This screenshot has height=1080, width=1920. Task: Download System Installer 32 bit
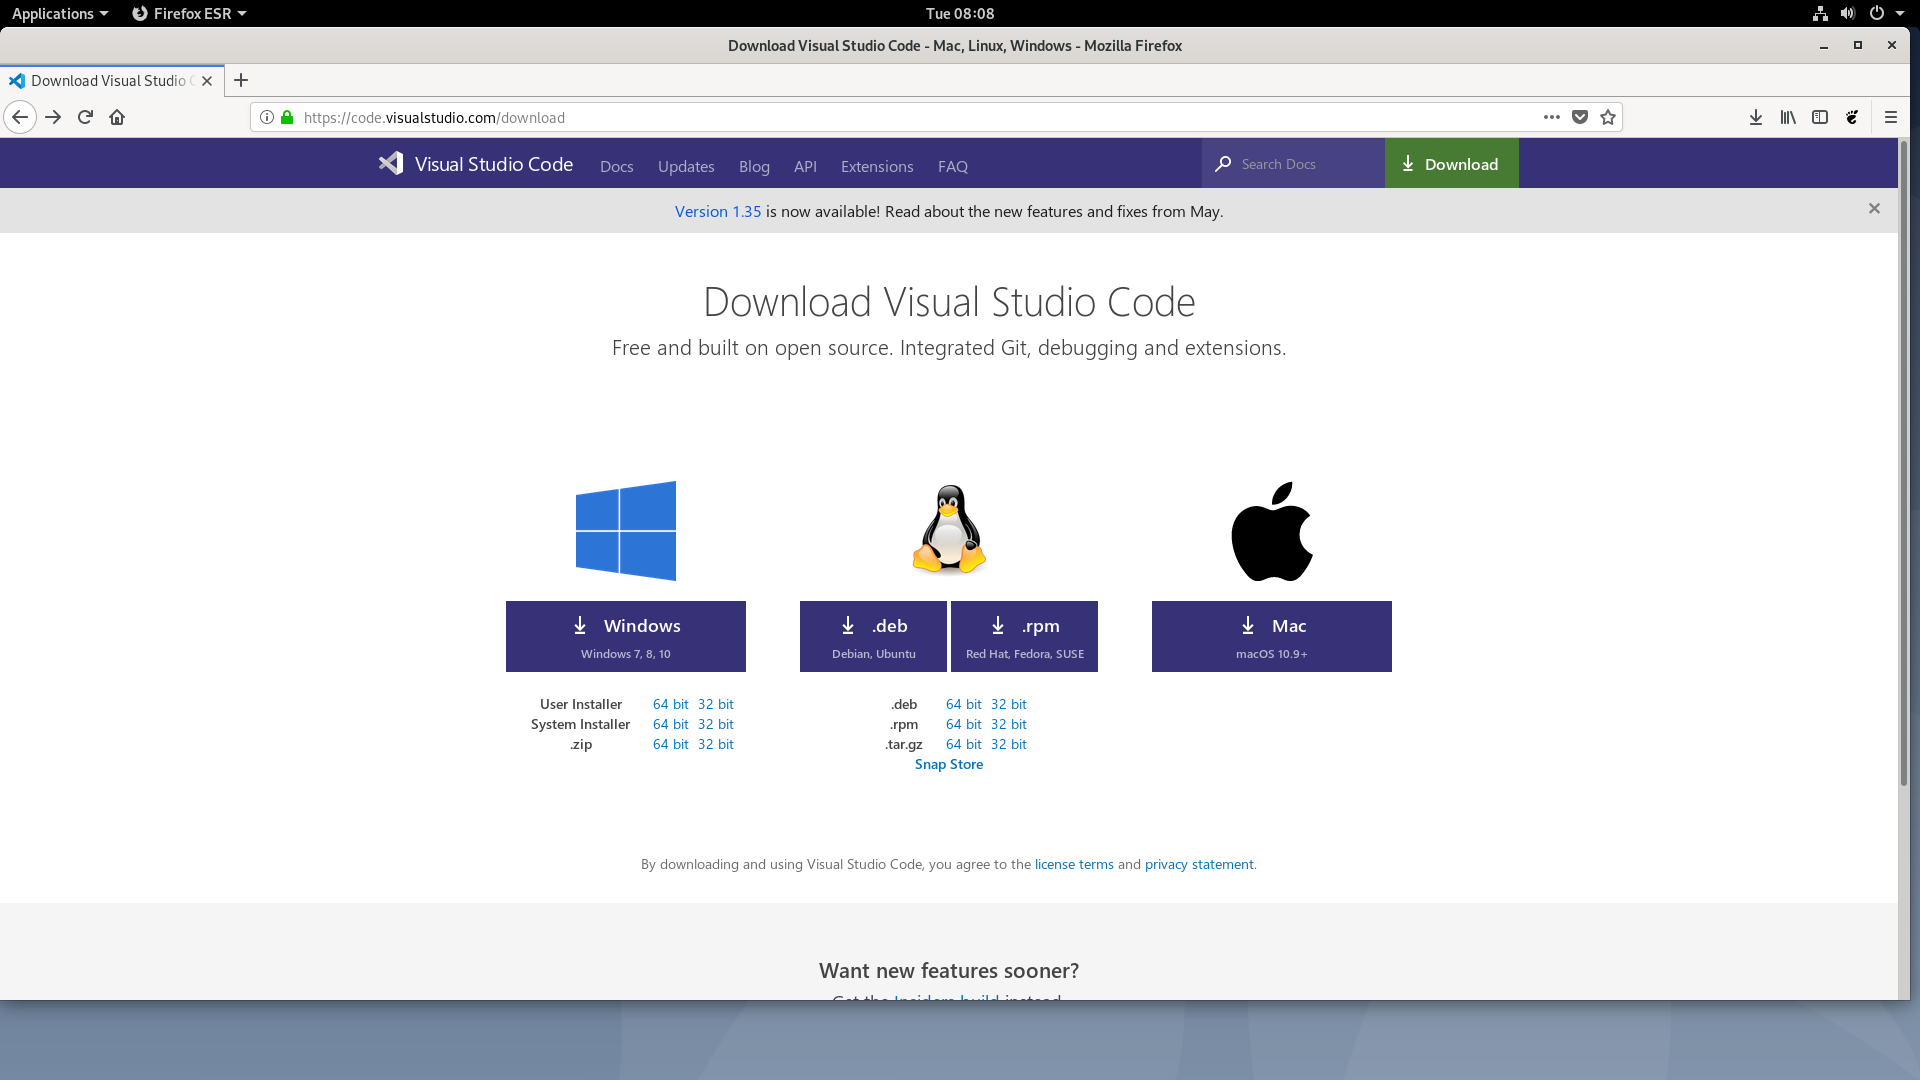tap(715, 724)
